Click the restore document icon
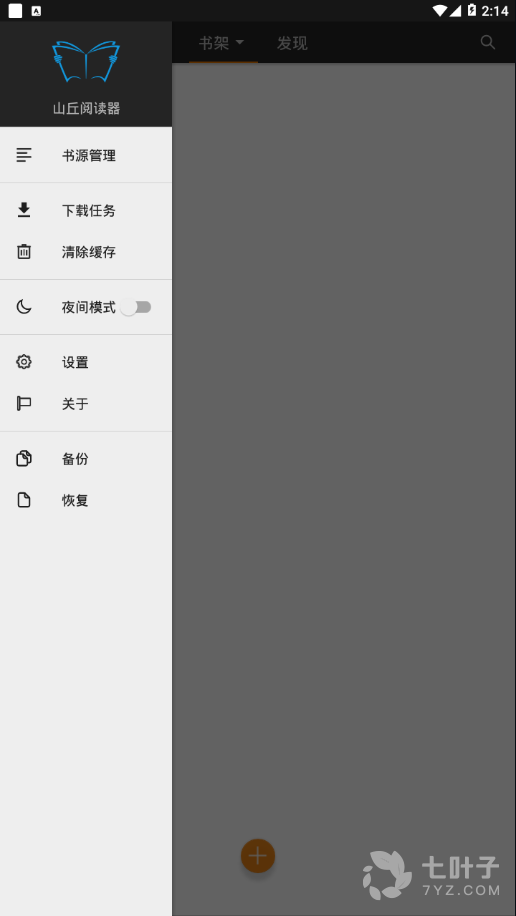This screenshot has width=516, height=916. coord(24,500)
